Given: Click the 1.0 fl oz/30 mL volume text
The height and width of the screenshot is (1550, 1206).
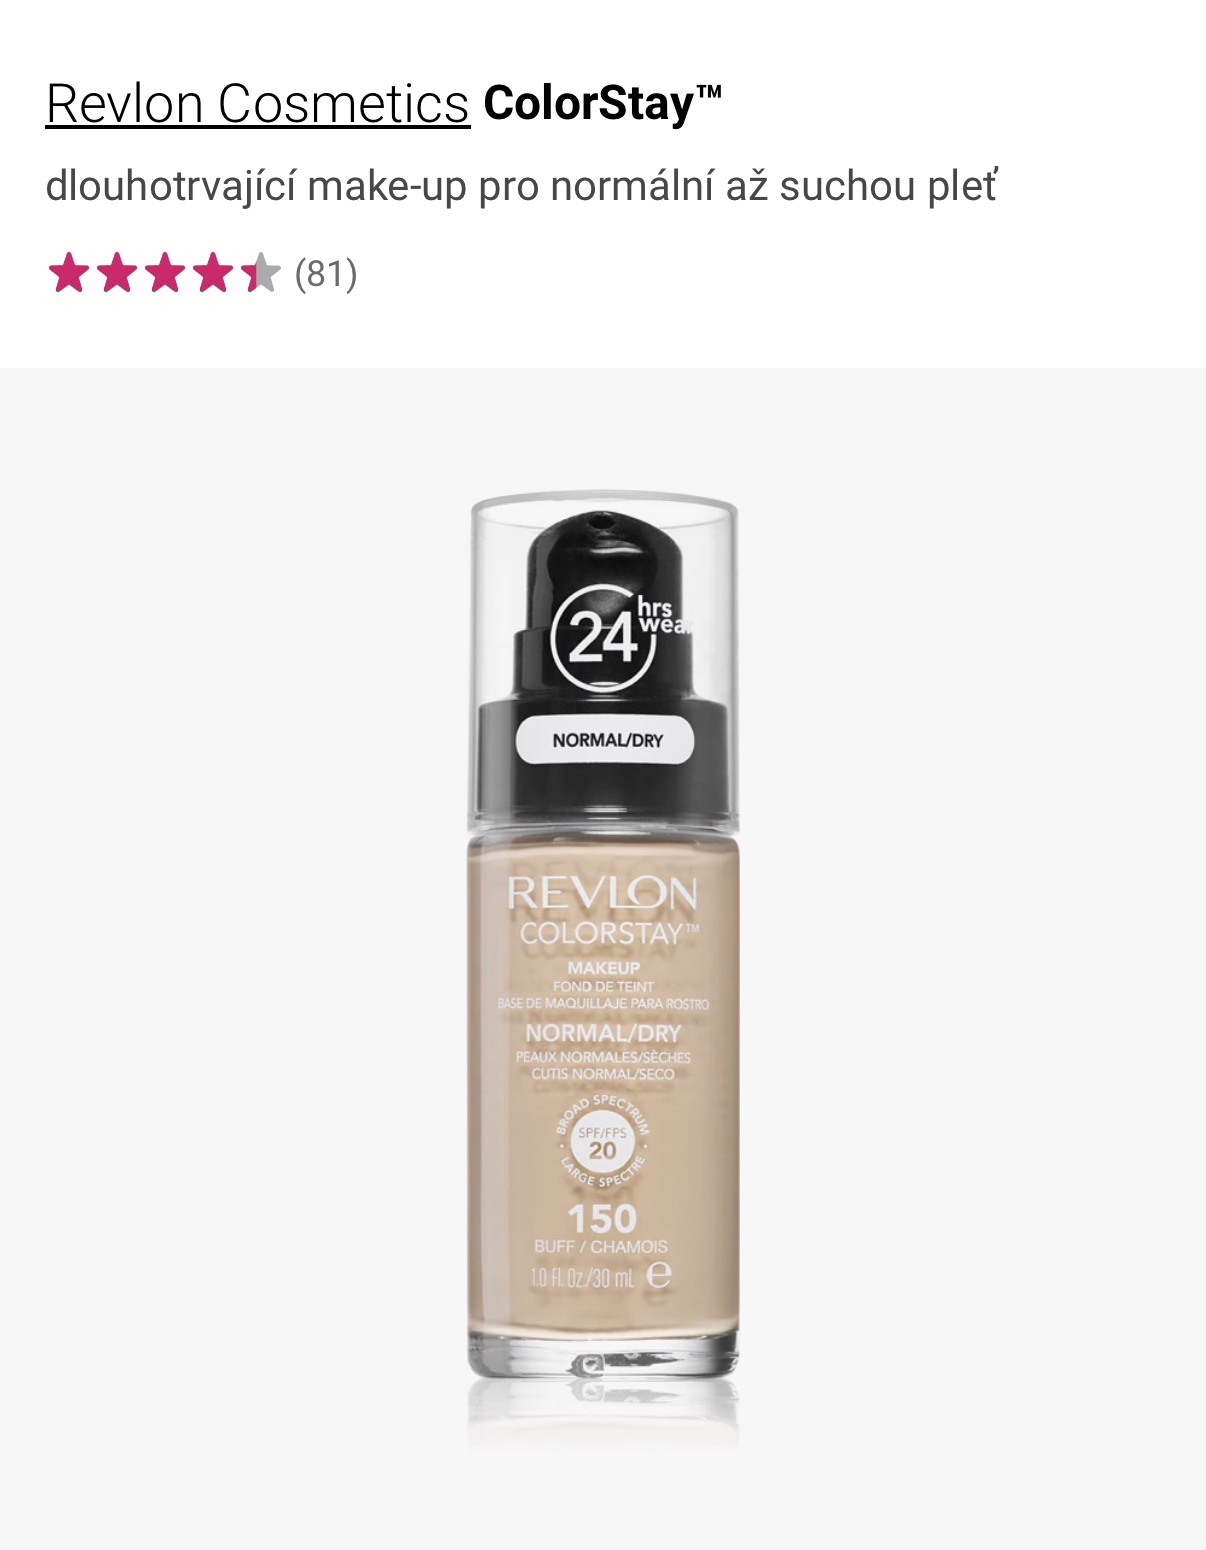Looking at the screenshot, I should point(582,1277).
